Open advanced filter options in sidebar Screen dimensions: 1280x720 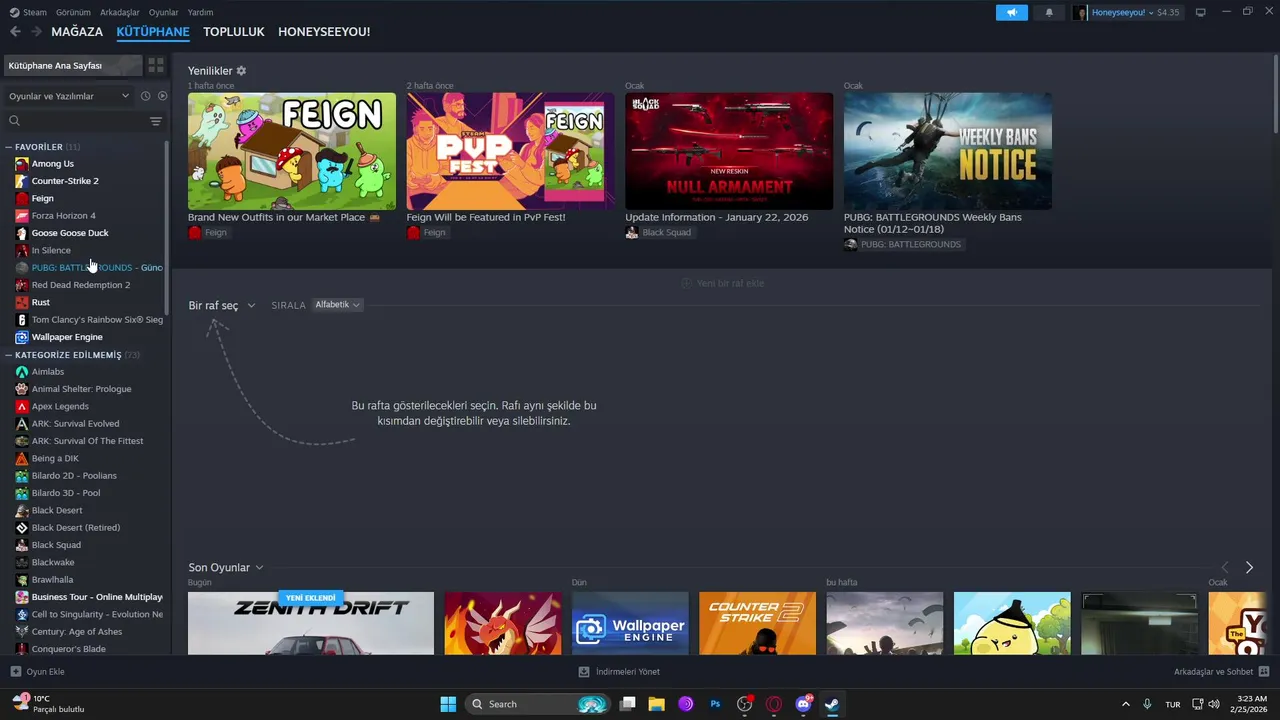(156, 121)
